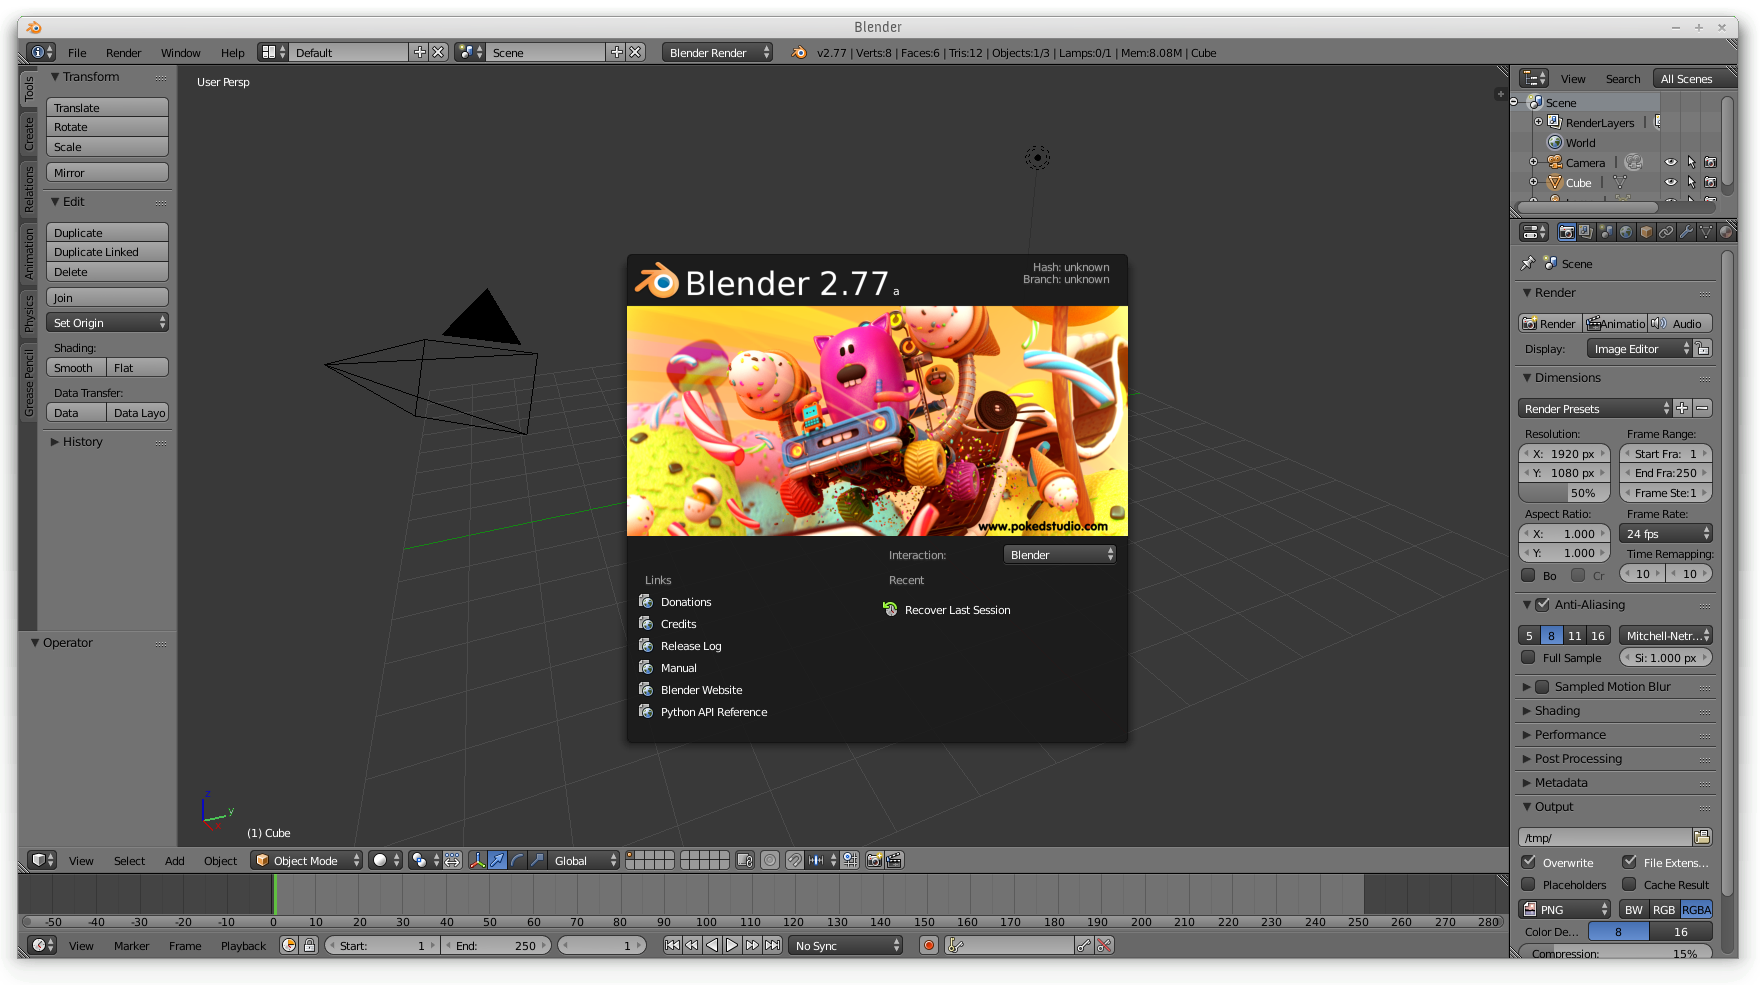Enable Sampled Motion Blur checkbox
The height and width of the screenshot is (985, 1764).
1542,686
